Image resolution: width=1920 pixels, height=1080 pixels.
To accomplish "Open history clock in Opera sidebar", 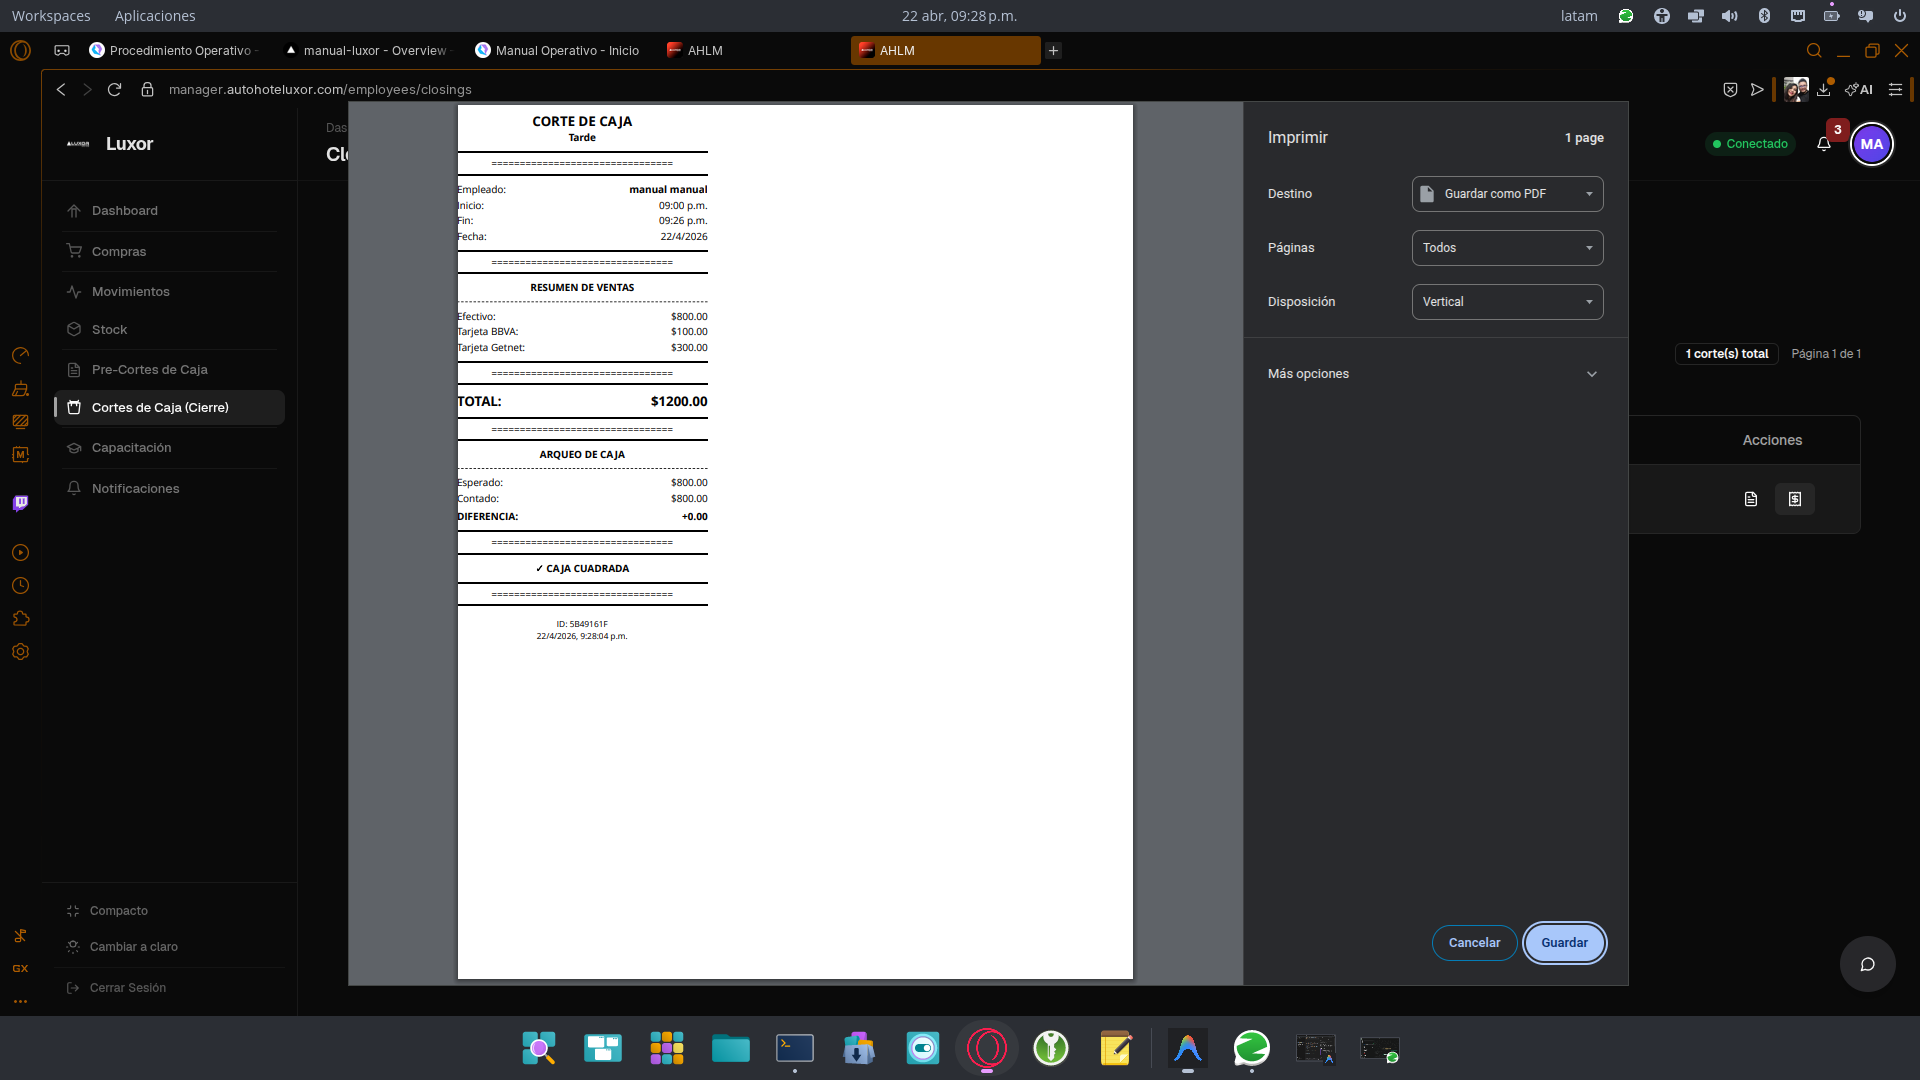I will [x=20, y=586].
